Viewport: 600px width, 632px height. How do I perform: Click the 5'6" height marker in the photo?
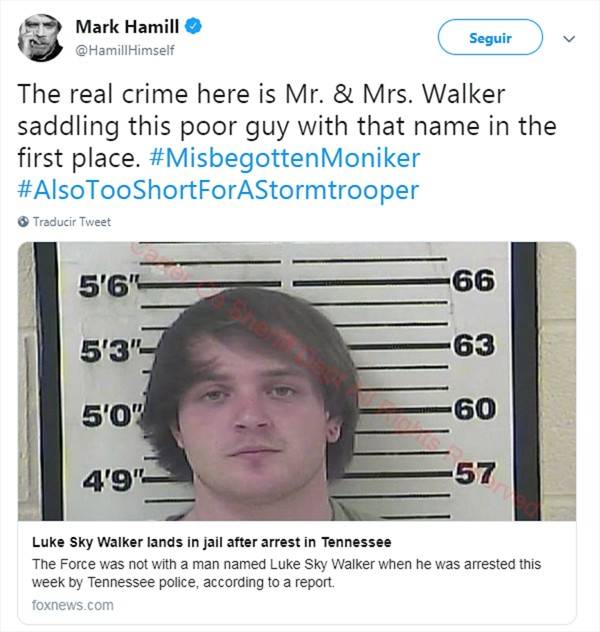coord(109,286)
